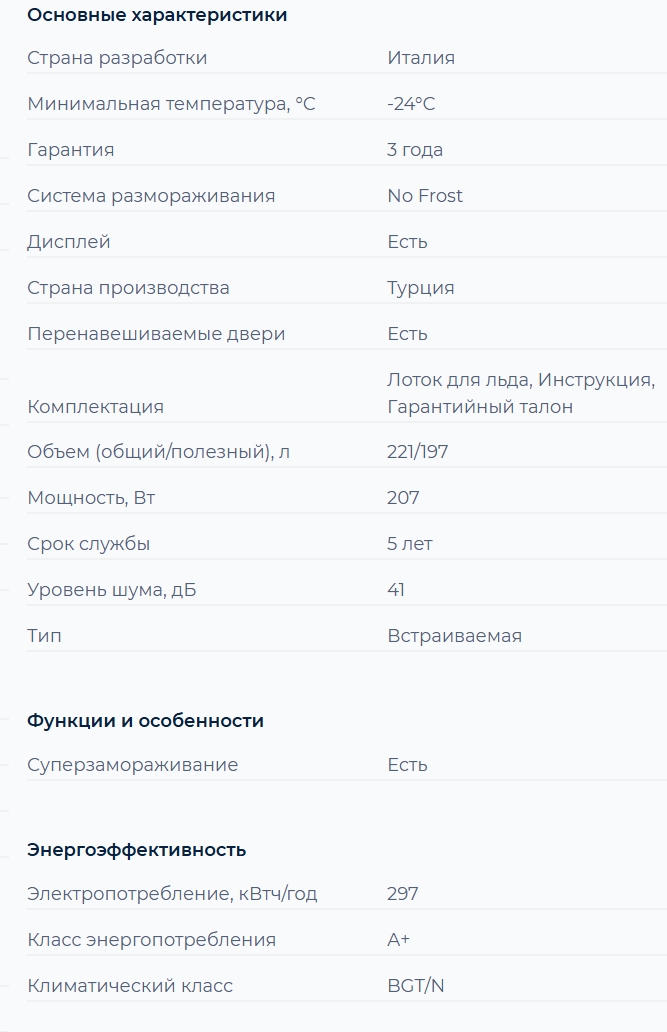Click the 'Мощность, Вт' label
Screen dimensions: 667x1032
coord(91,498)
